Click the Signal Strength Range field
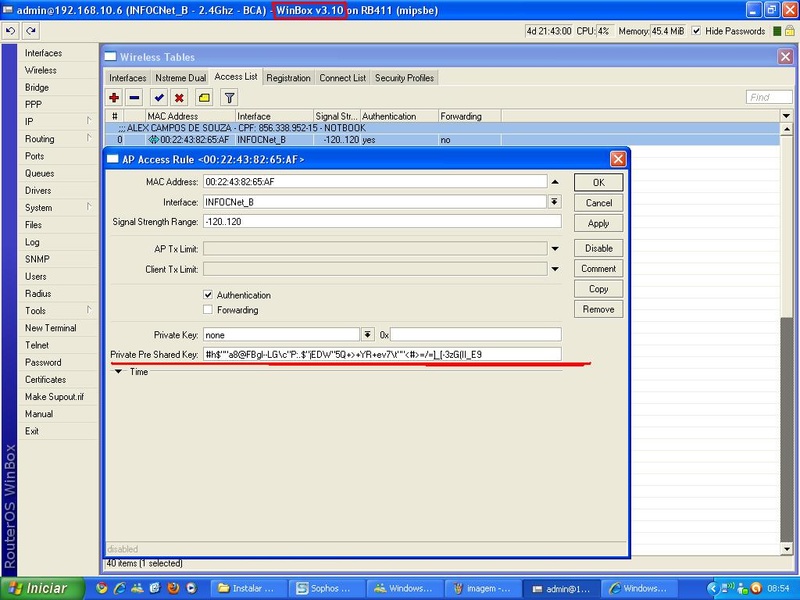Viewport: 800px width, 600px height. point(382,221)
